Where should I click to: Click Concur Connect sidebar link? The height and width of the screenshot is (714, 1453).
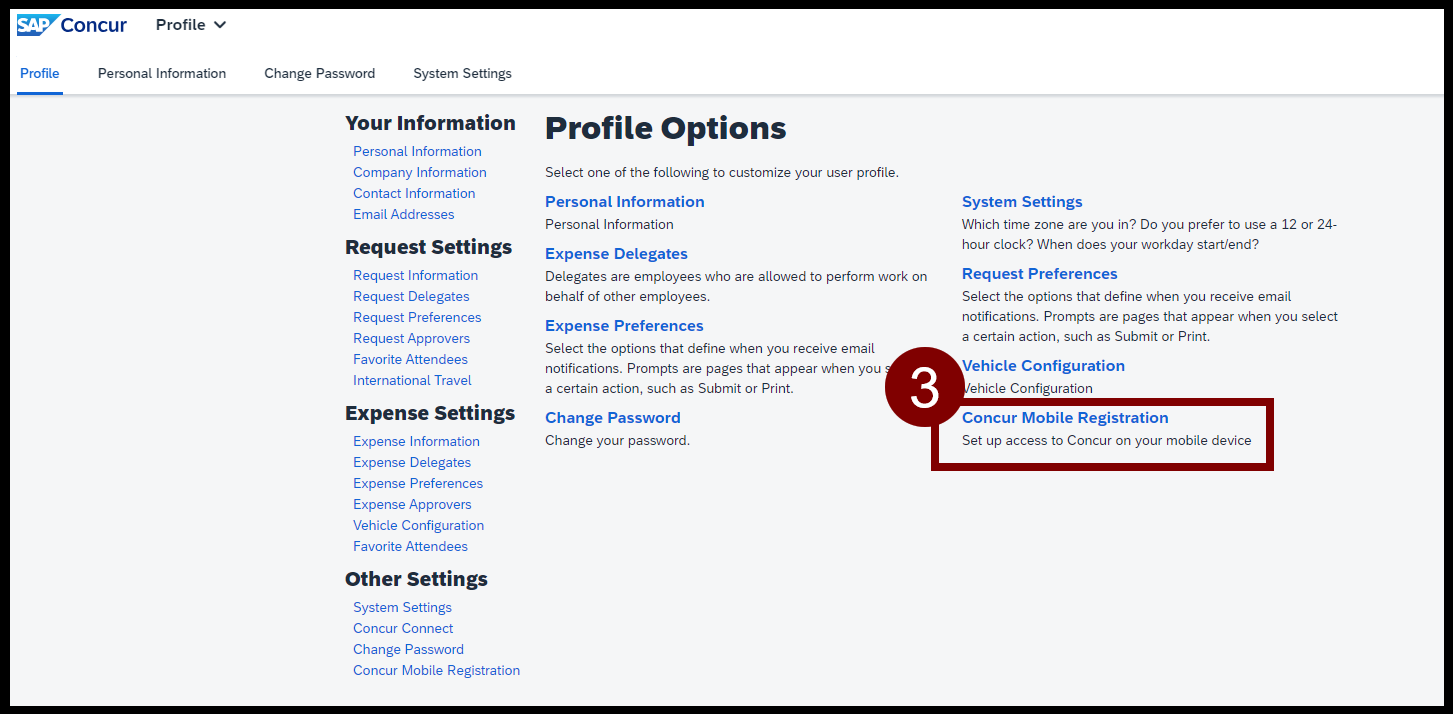(403, 628)
